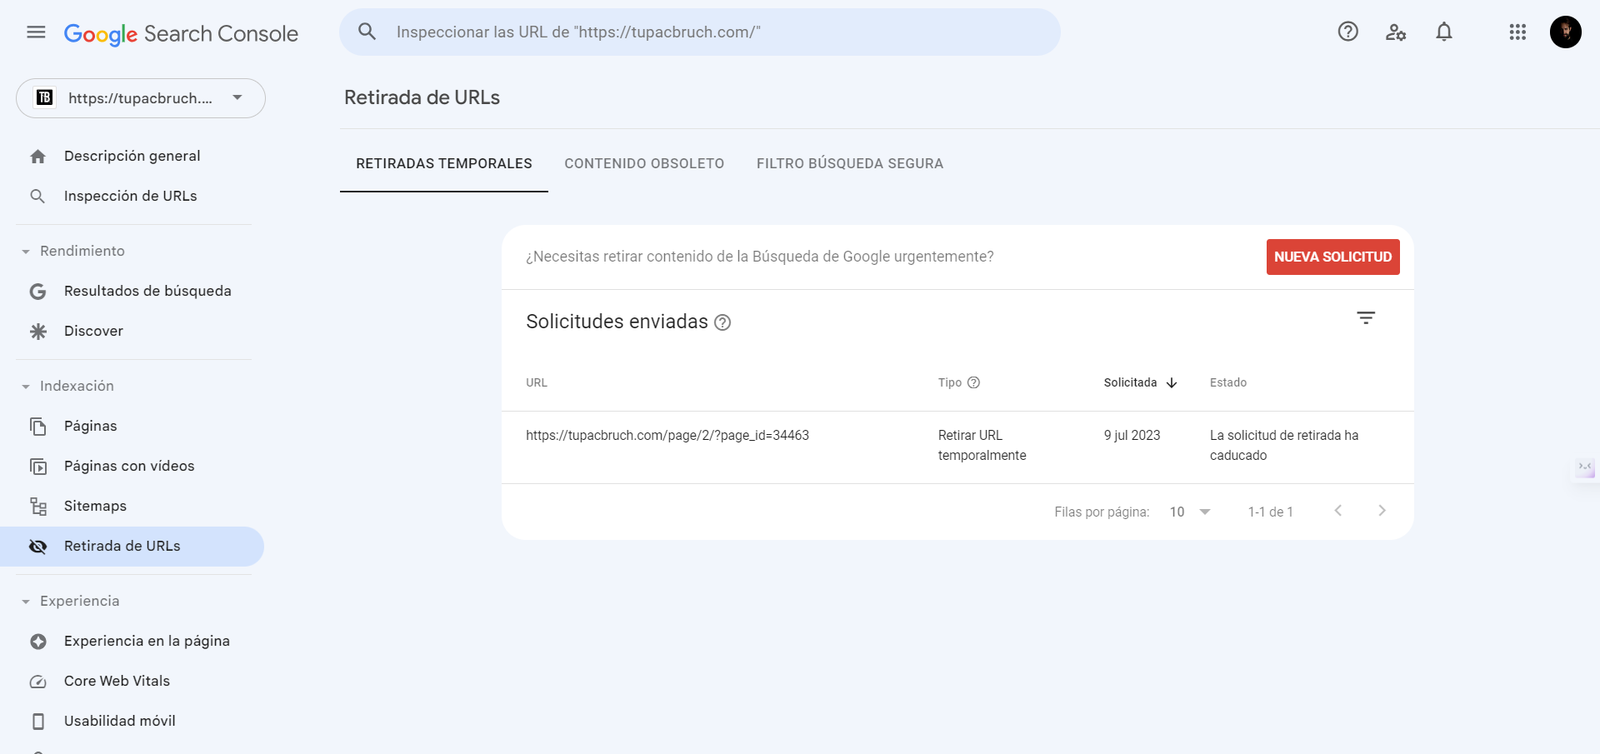Click the Discover asterisk icon
The height and width of the screenshot is (754, 1600).
click(x=38, y=331)
